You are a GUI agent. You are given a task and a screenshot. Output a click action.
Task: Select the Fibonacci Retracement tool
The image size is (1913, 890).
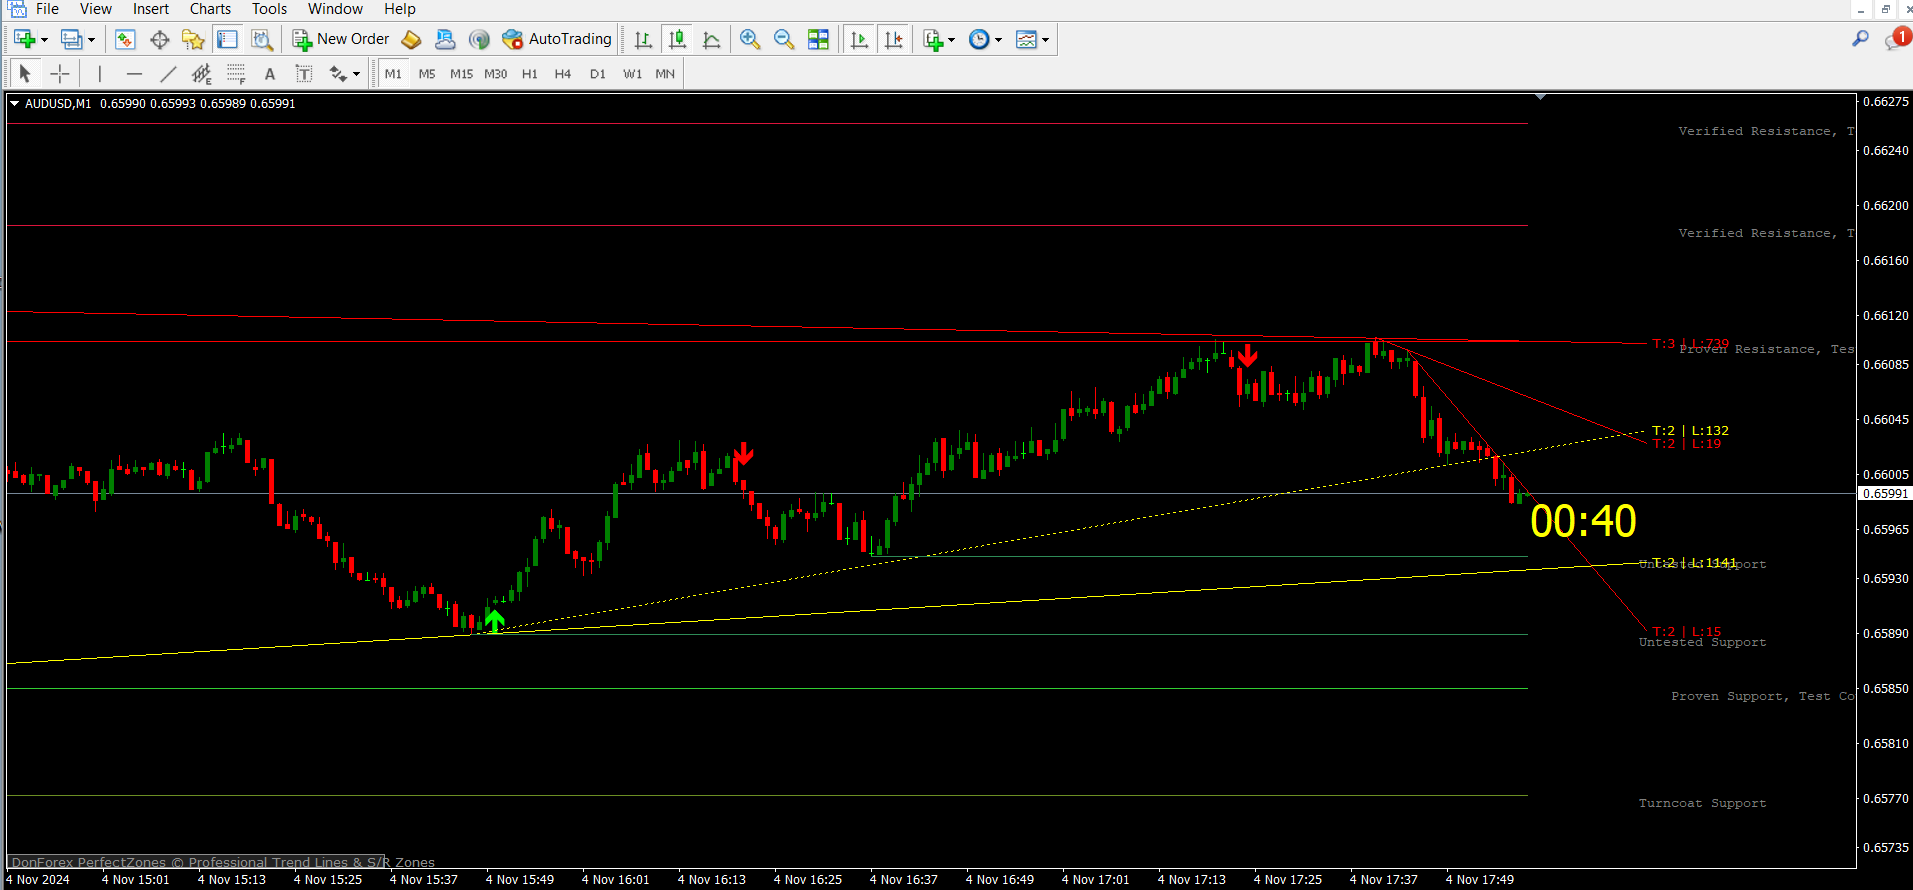[x=236, y=73]
